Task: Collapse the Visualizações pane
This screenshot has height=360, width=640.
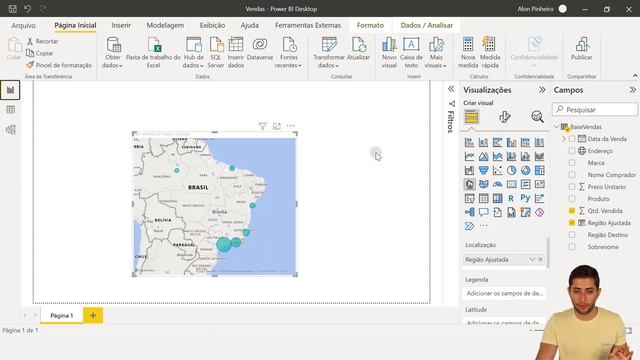Action: click(542, 90)
